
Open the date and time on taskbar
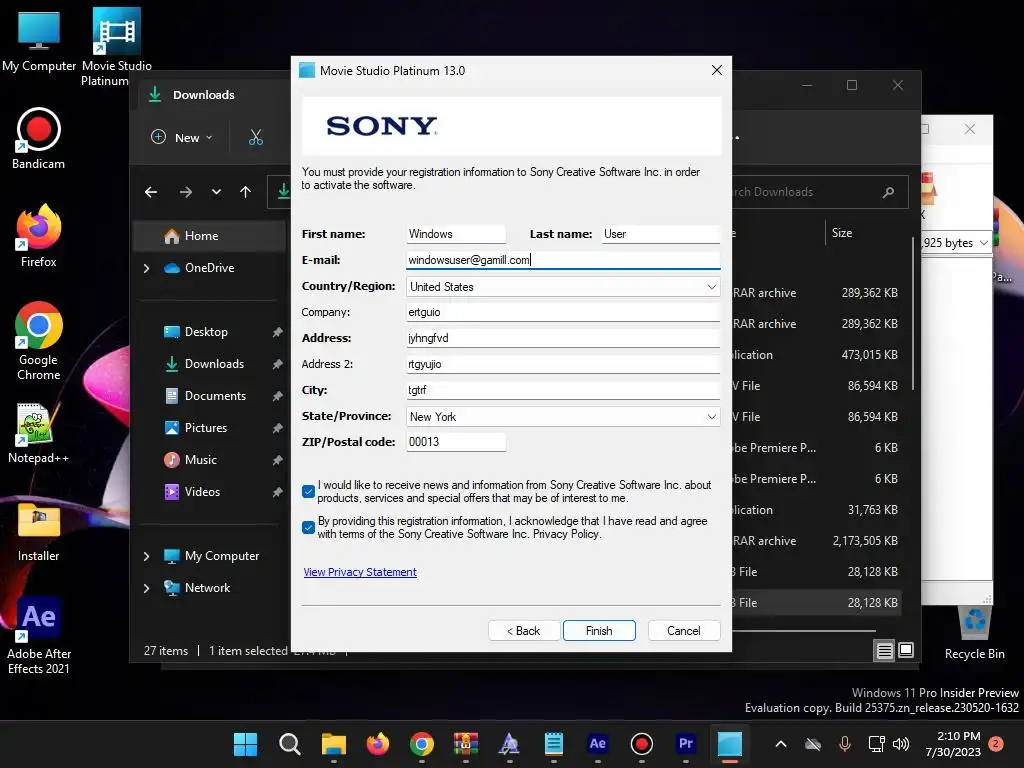pyautogui.click(x=953, y=744)
